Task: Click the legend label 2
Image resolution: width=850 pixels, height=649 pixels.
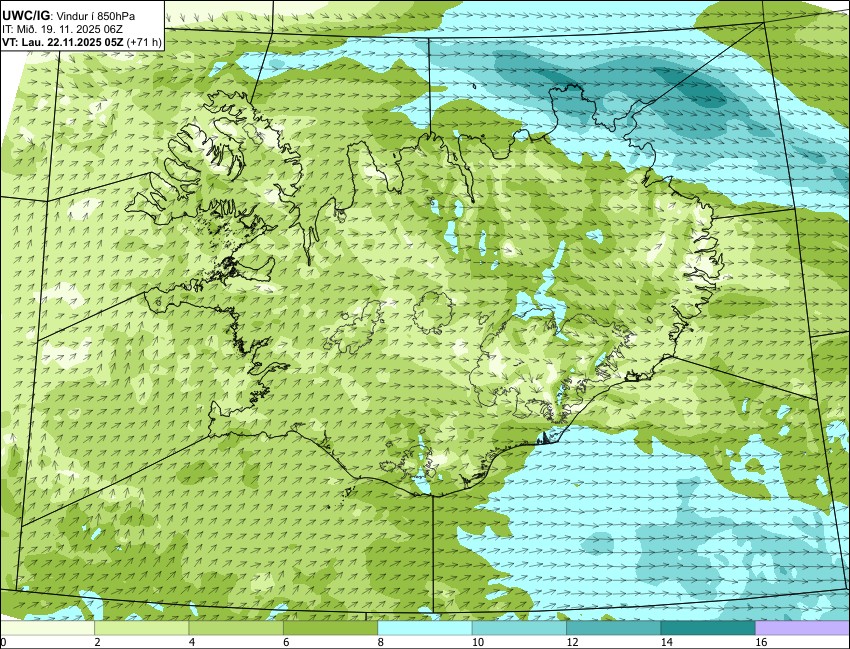Action: (x=97, y=642)
